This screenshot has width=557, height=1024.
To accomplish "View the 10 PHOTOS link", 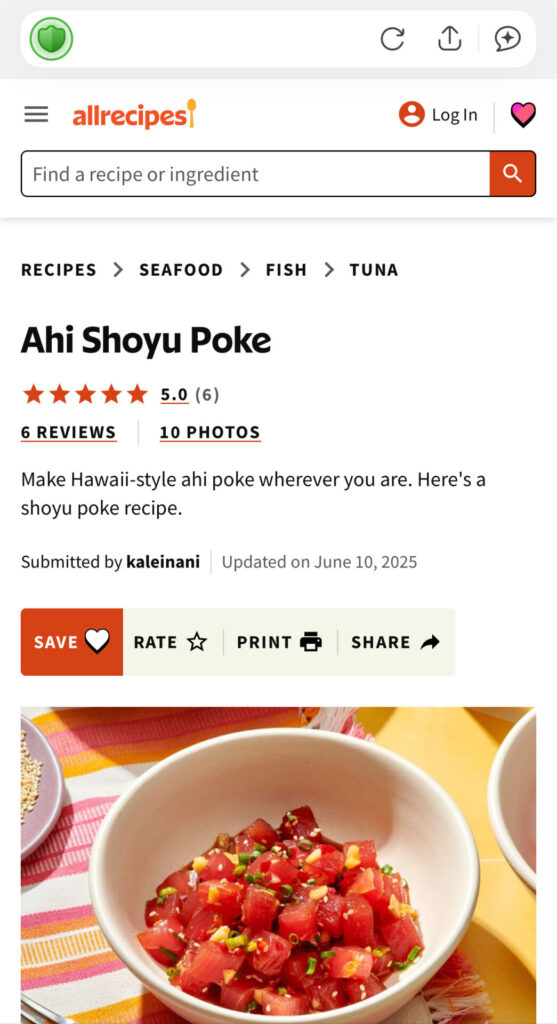I will tap(210, 432).
